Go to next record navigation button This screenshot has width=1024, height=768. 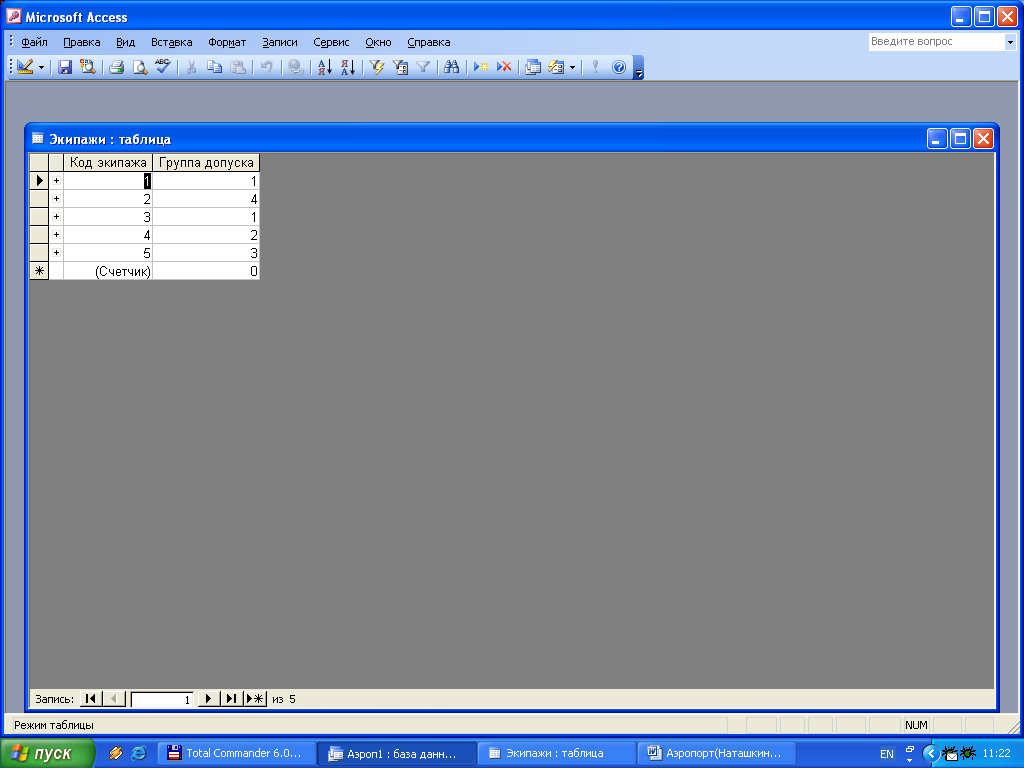pyautogui.click(x=208, y=699)
